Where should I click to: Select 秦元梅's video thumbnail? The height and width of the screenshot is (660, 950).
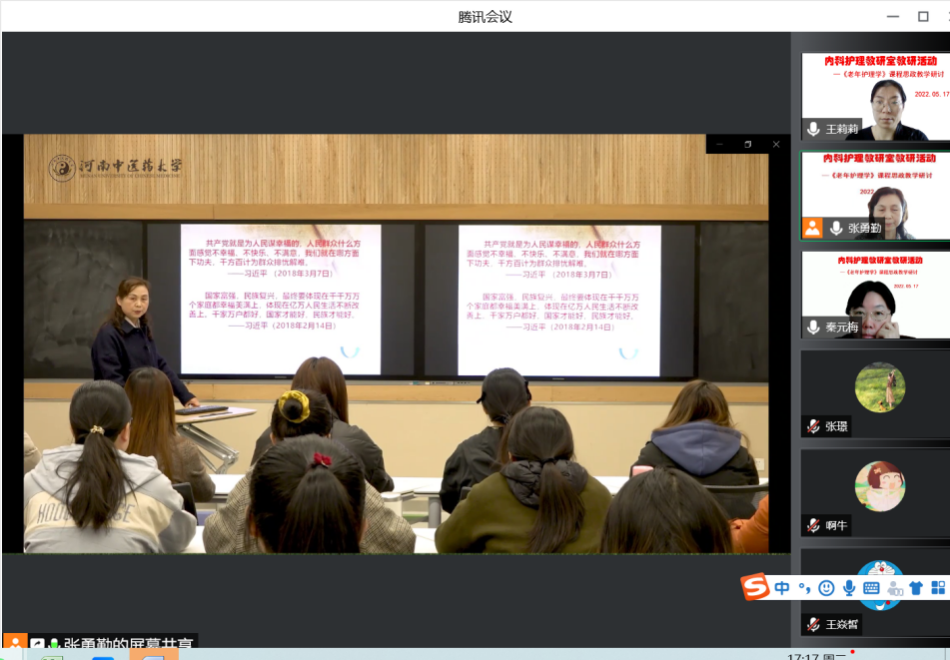(x=875, y=294)
